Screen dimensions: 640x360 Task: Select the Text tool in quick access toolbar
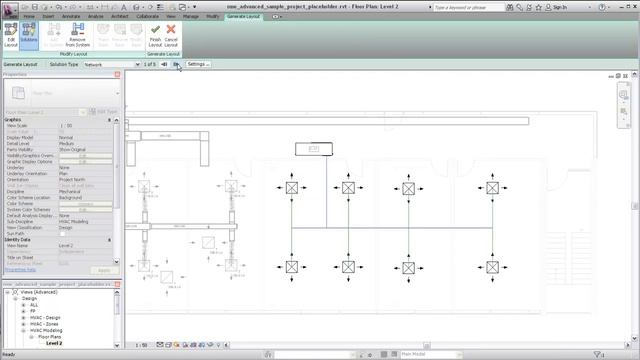point(124,7)
